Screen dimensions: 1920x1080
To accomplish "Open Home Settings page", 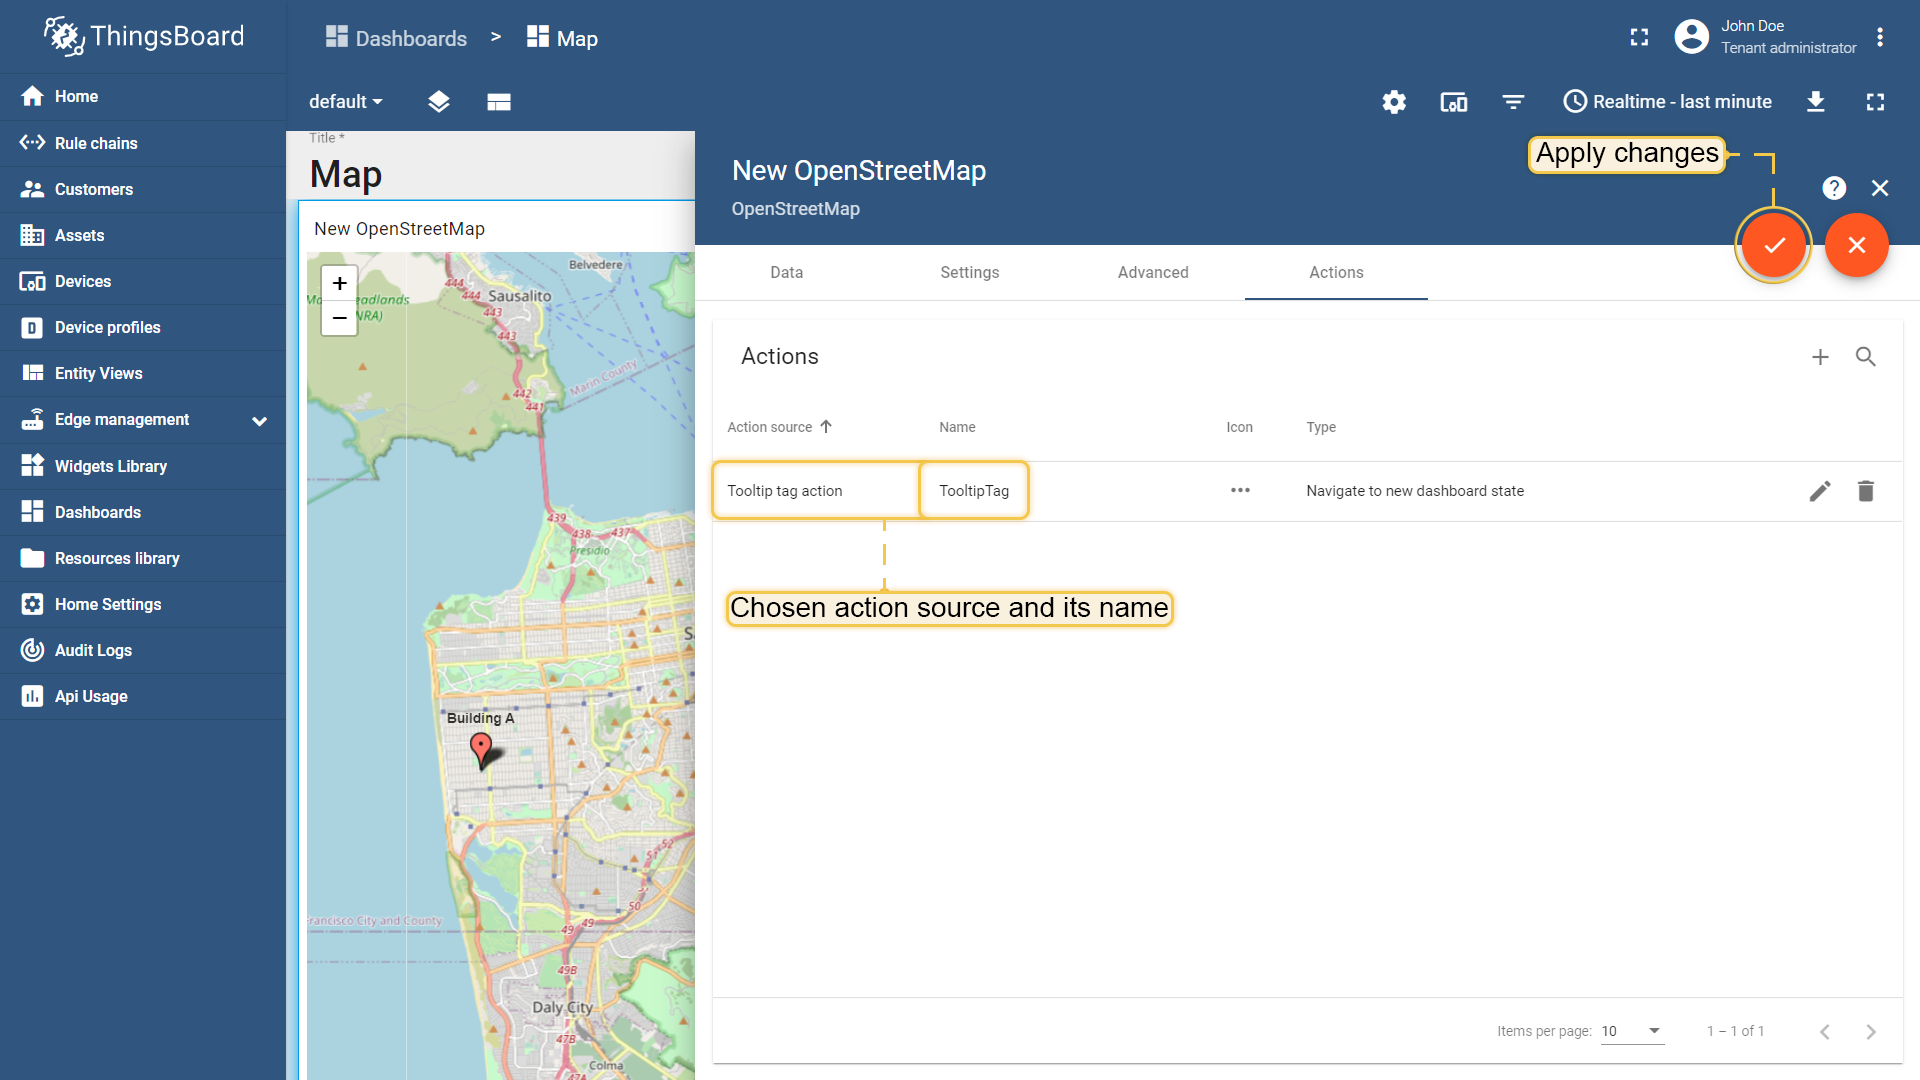I will 142,604.
